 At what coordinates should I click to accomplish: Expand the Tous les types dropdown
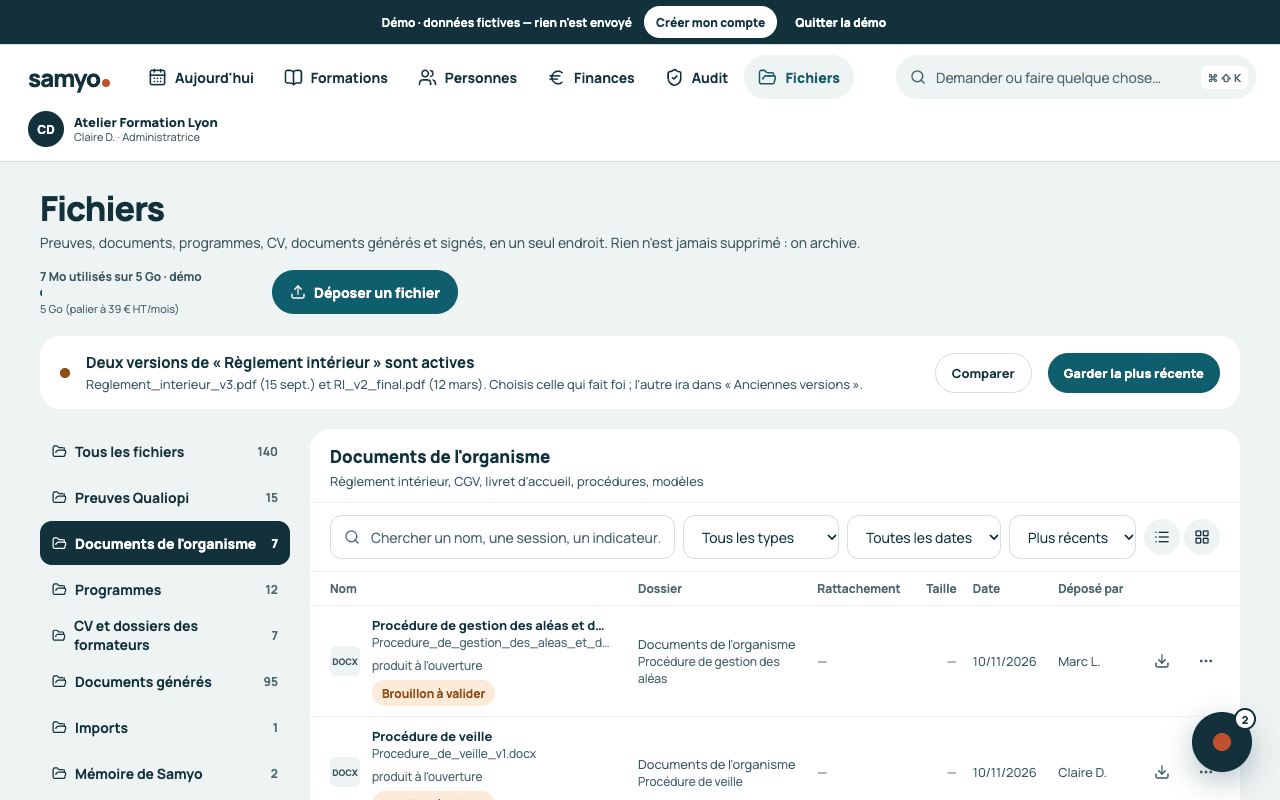coord(761,537)
